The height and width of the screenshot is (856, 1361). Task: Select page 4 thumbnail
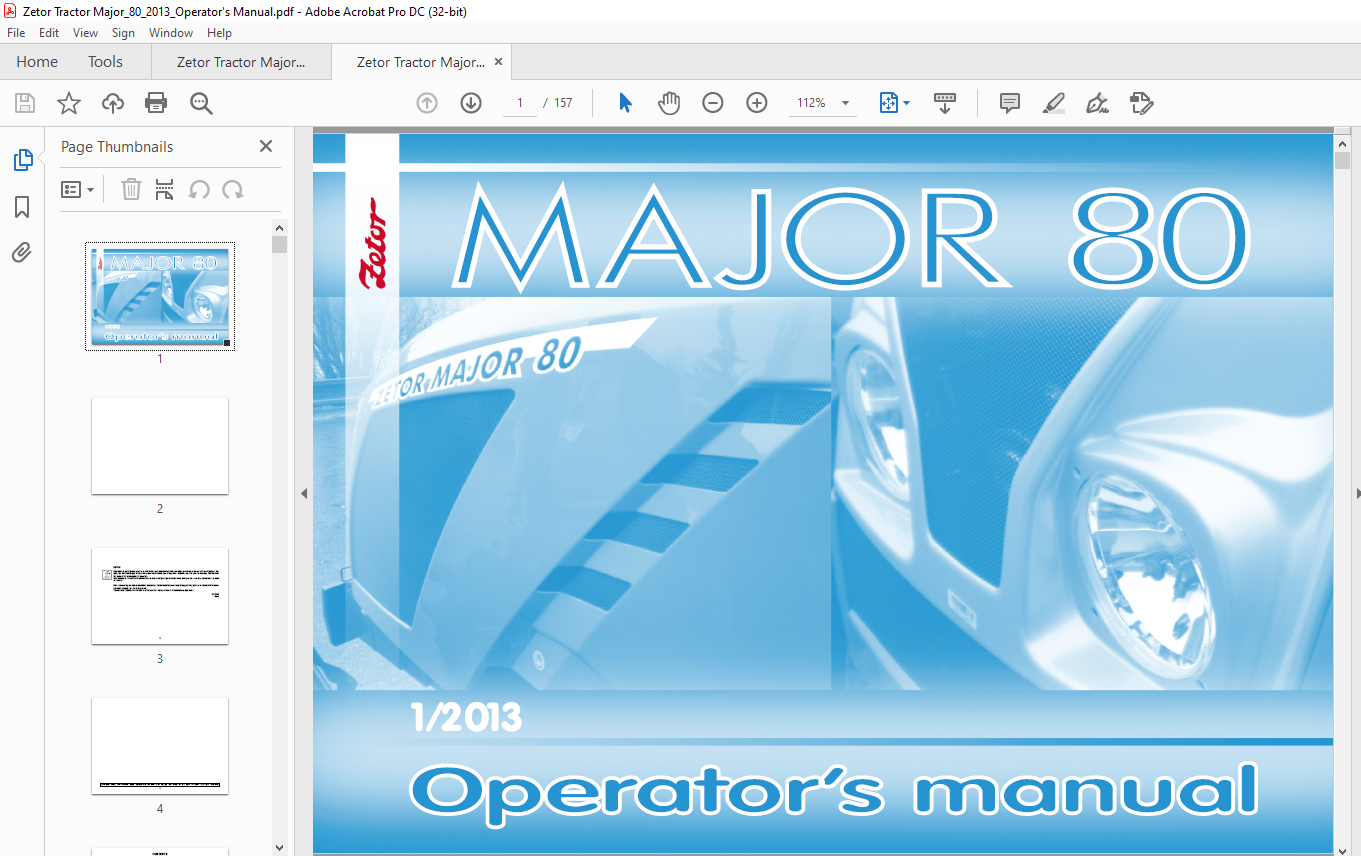click(160, 746)
